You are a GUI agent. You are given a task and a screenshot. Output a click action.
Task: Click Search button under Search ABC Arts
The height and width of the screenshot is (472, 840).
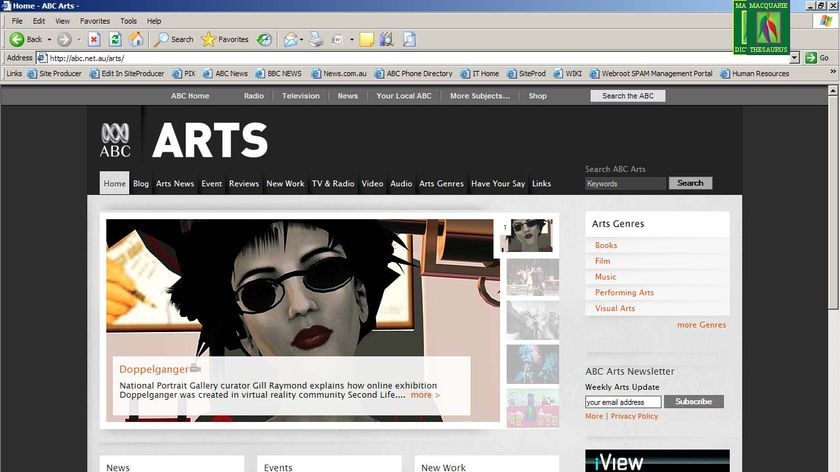point(690,183)
